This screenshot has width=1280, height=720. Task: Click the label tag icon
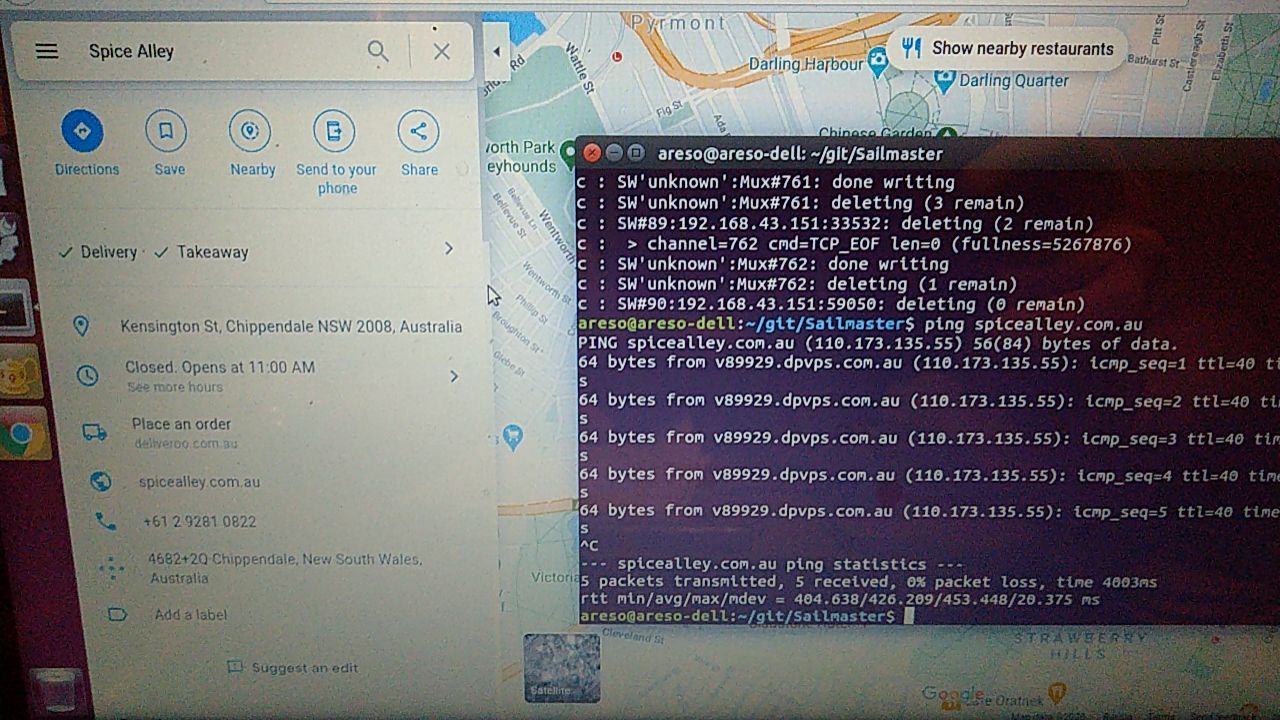click(x=118, y=614)
